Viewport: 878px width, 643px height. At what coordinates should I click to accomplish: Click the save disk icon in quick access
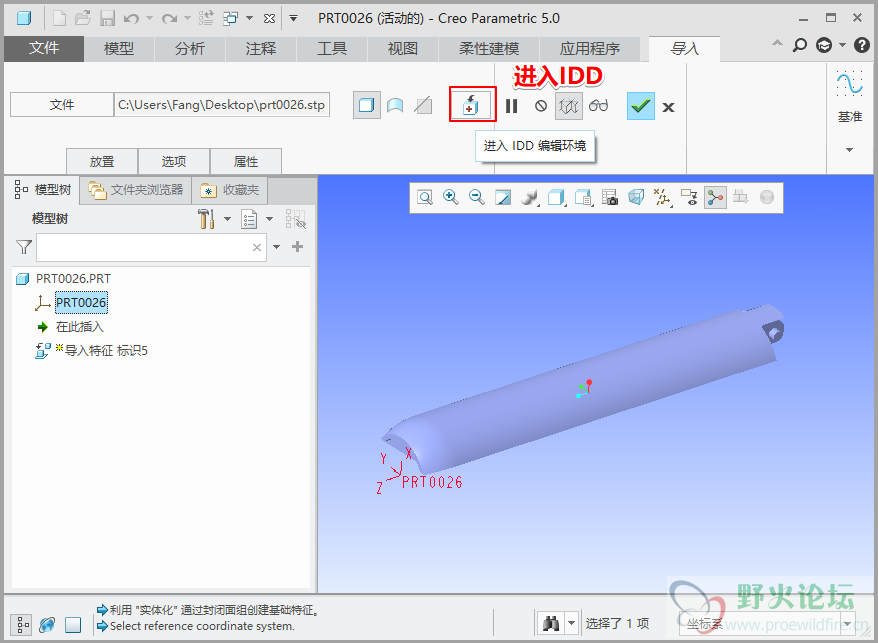108,18
